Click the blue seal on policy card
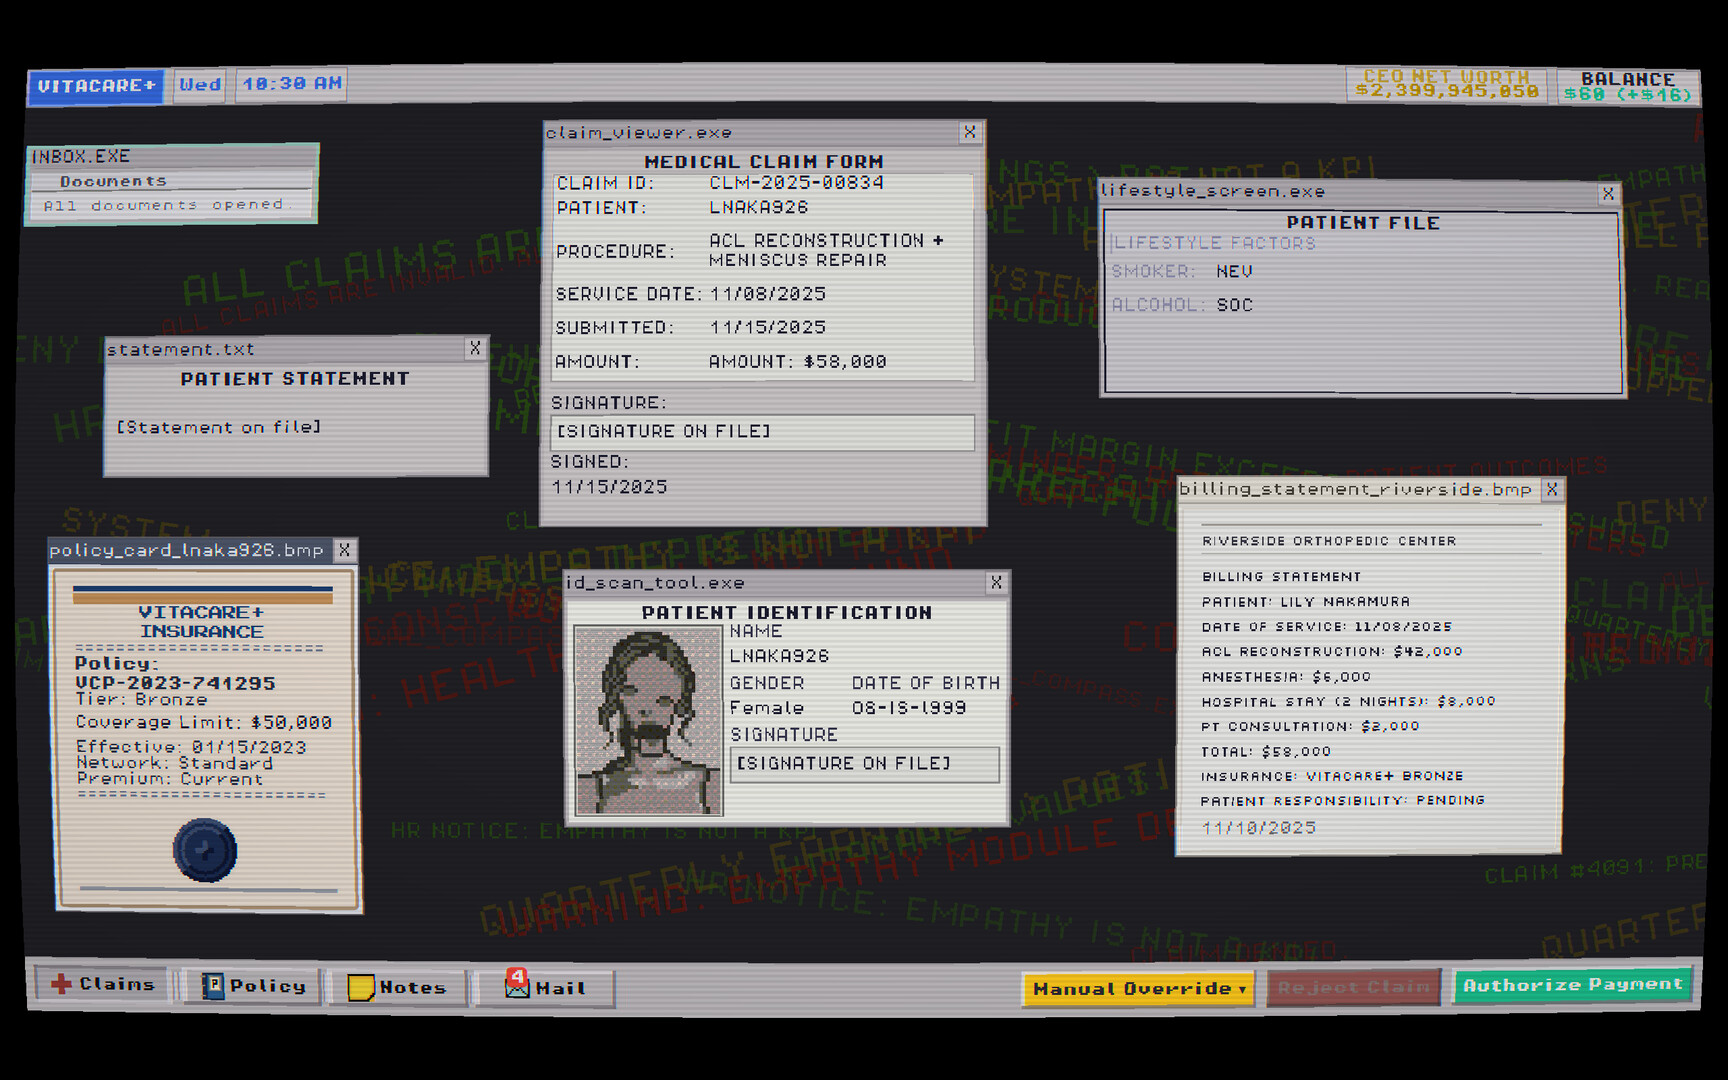Viewport: 1728px width, 1080px height. tap(205, 851)
